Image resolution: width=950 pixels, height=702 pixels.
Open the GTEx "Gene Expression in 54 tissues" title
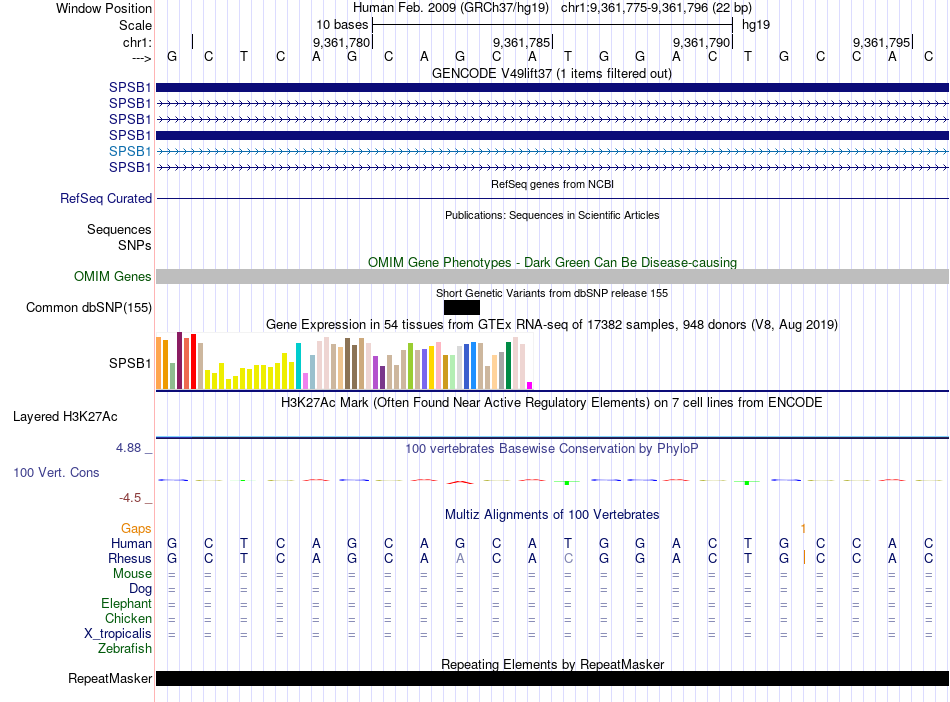(552, 324)
